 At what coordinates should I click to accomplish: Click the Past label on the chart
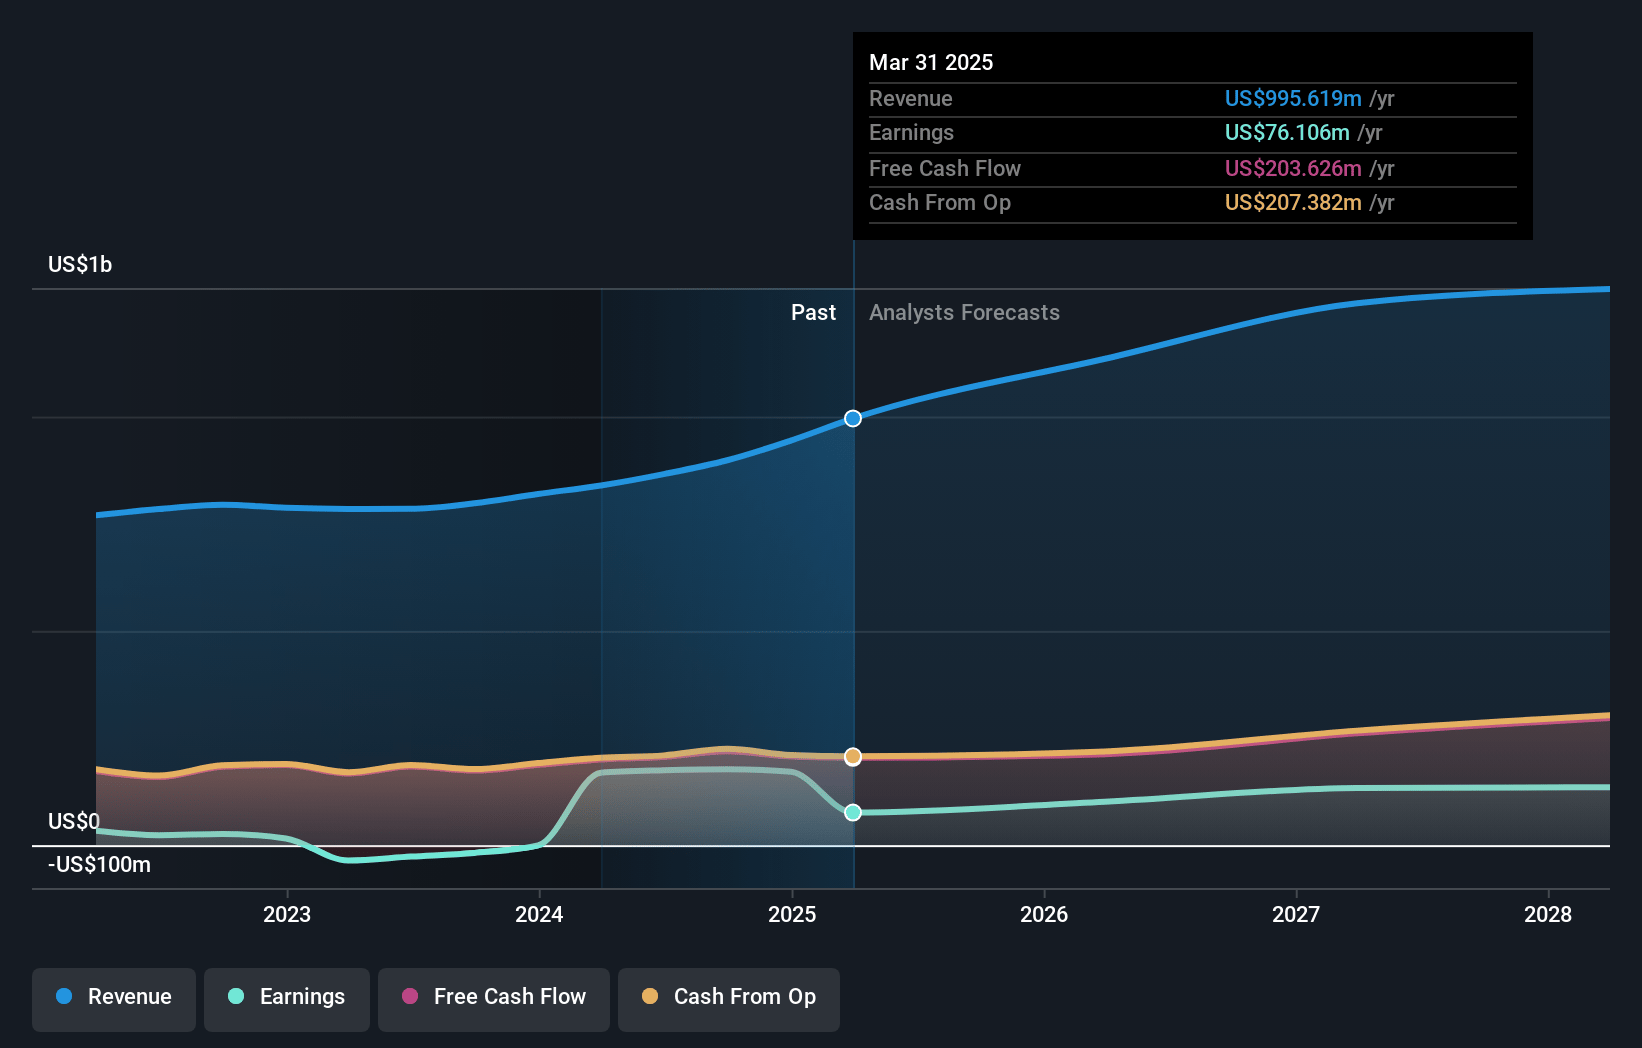click(x=813, y=312)
